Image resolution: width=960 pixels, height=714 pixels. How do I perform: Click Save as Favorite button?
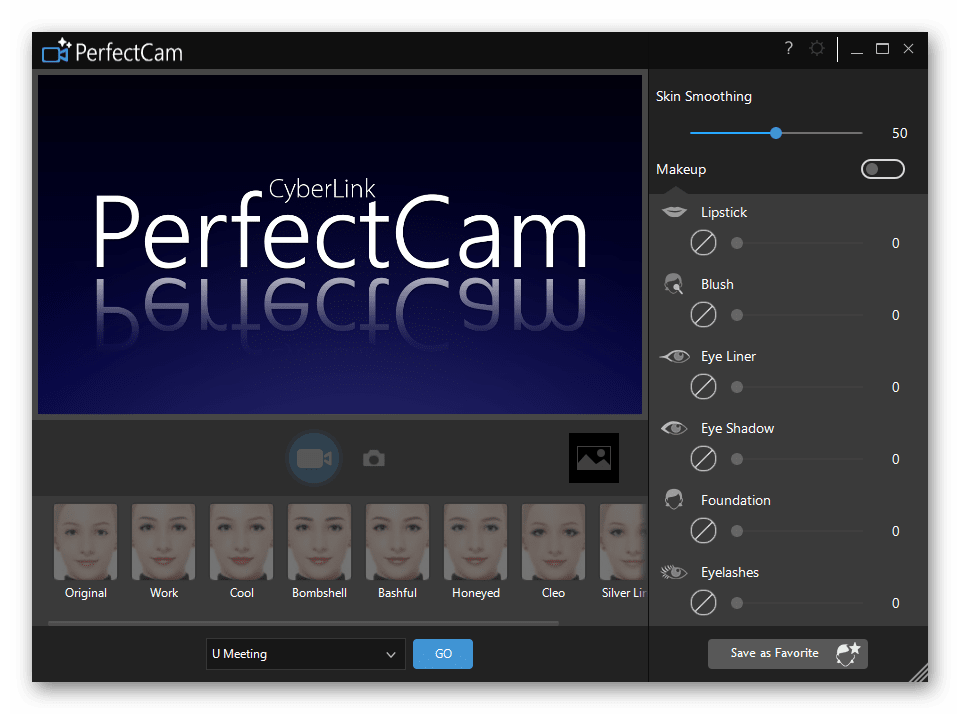787,654
